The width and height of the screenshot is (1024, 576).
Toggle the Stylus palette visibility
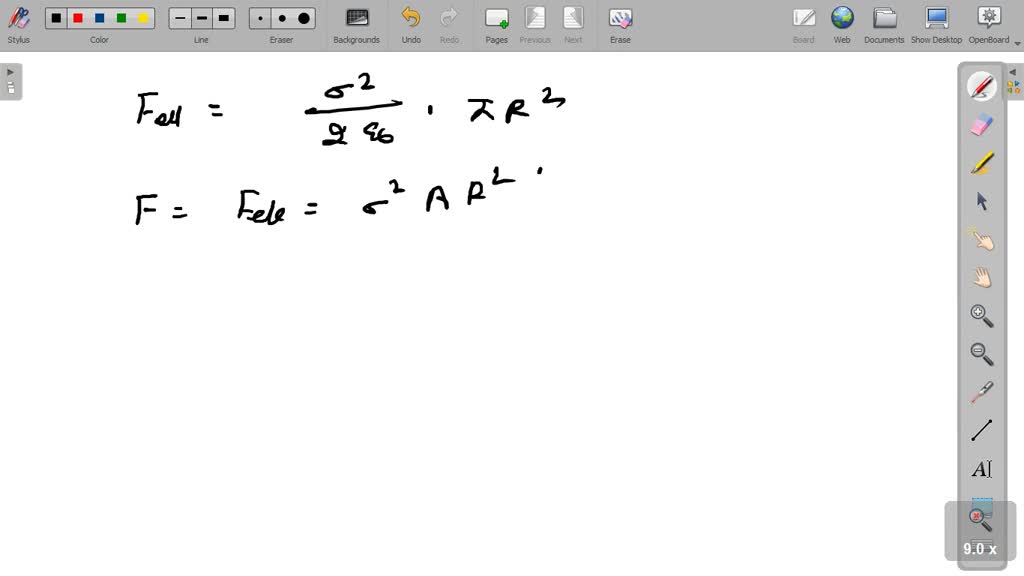pos(18,24)
